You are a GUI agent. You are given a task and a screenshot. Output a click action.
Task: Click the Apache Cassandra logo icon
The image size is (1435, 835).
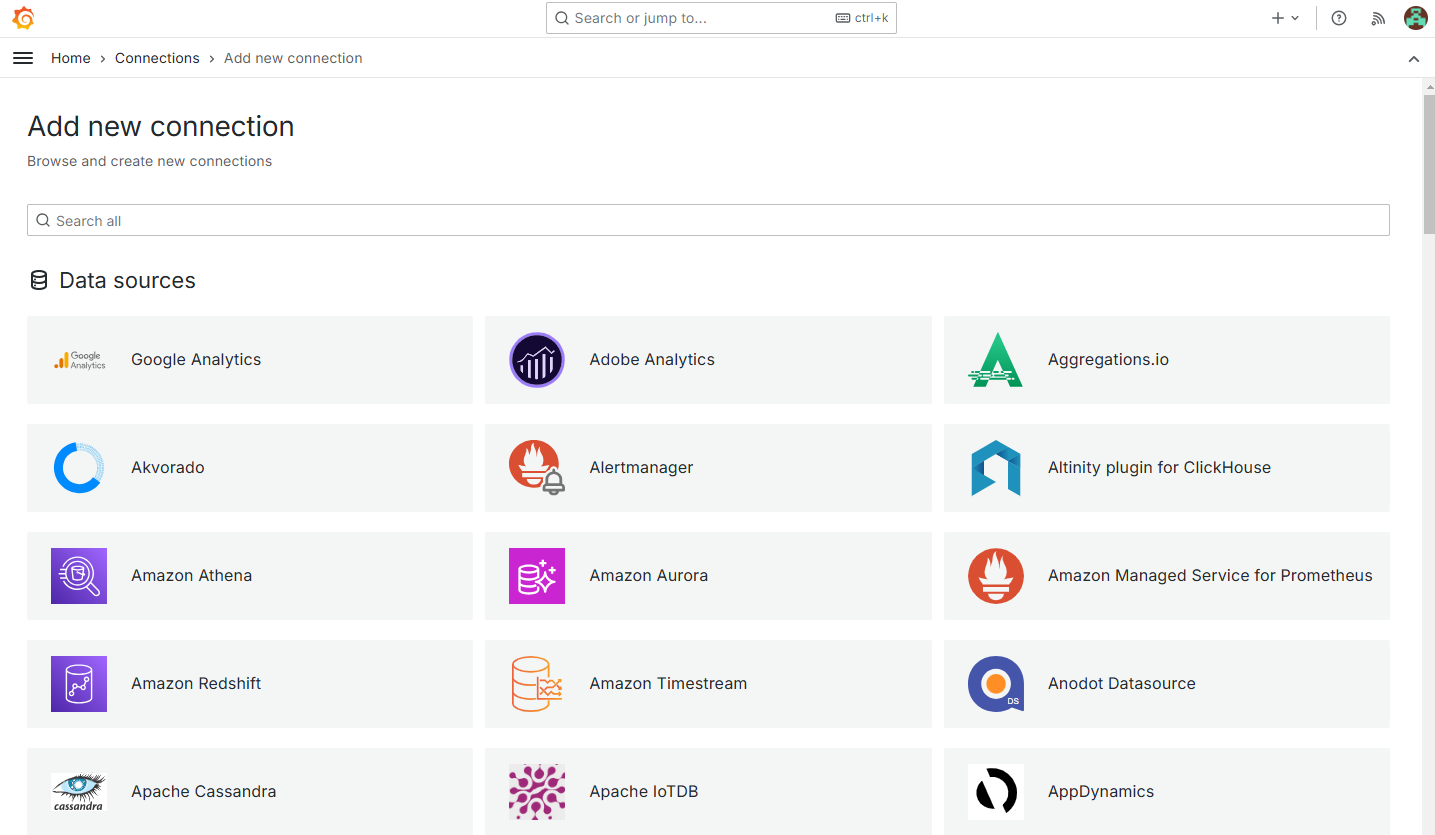click(79, 792)
